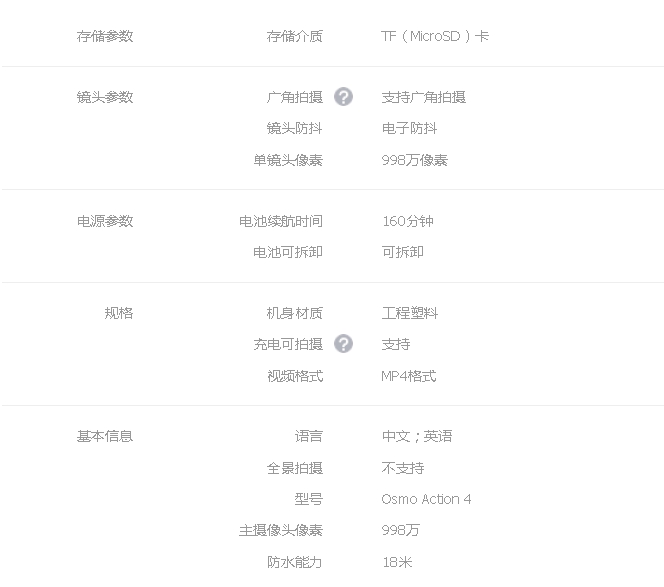Image resolution: width=664 pixels, height=587 pixels.
Task: Select the 支持广角拍摄 value text
Action: pos(423,97)
